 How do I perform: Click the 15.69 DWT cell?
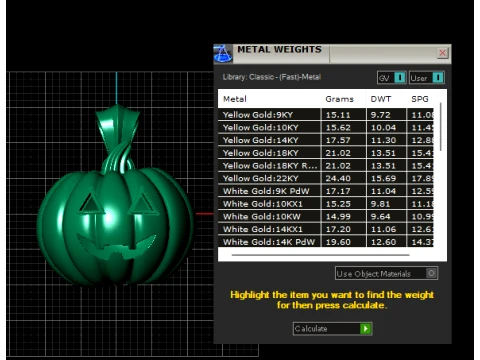pos(386,178)
